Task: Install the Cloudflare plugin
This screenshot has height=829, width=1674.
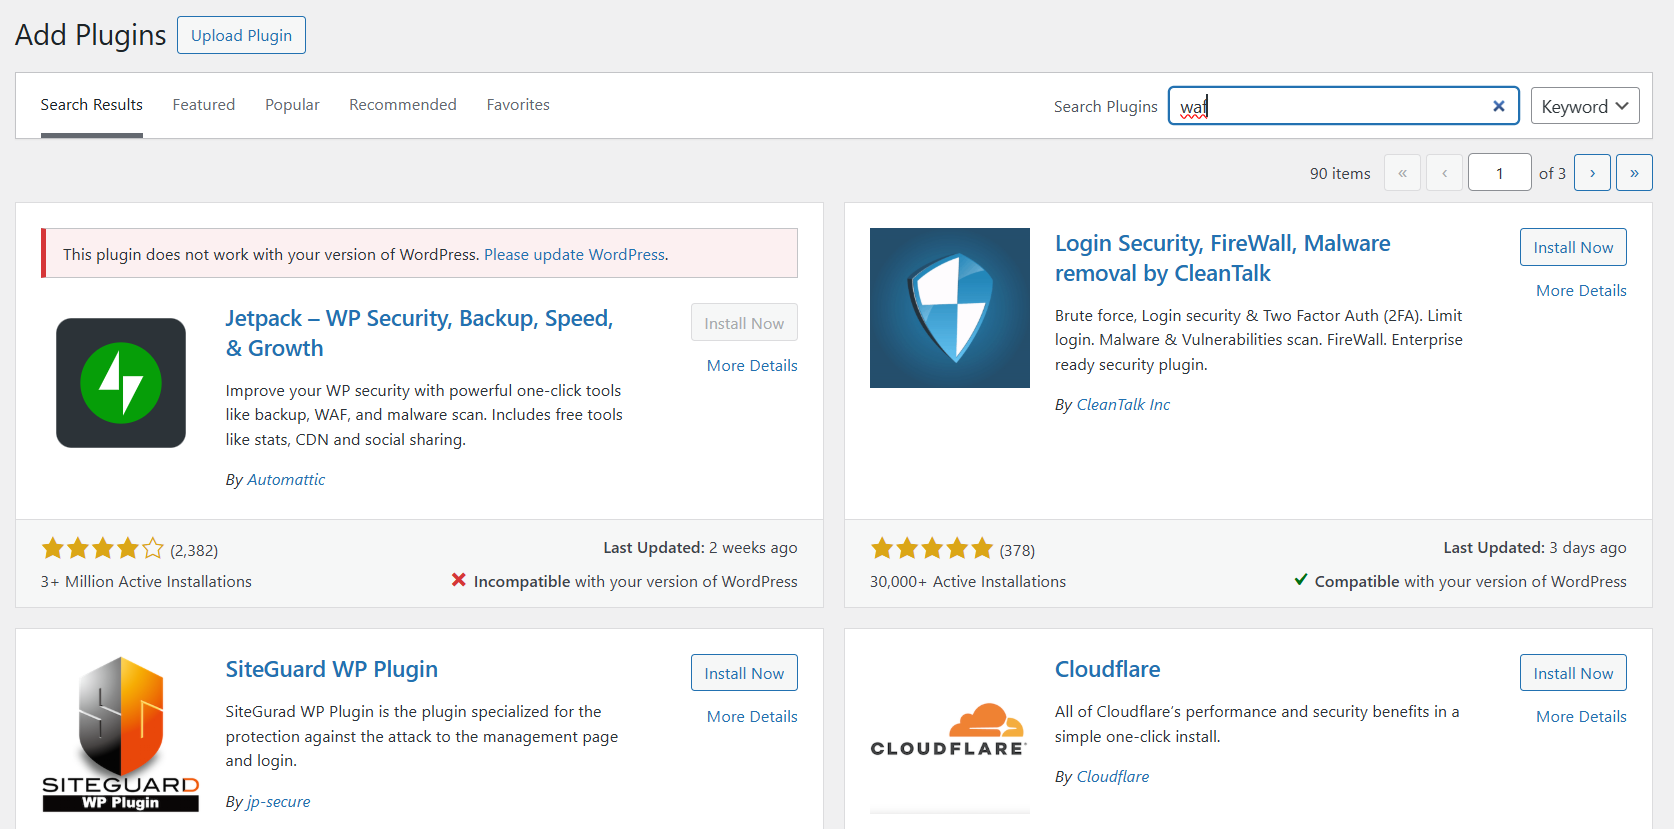Action: tap(1573, 673)
